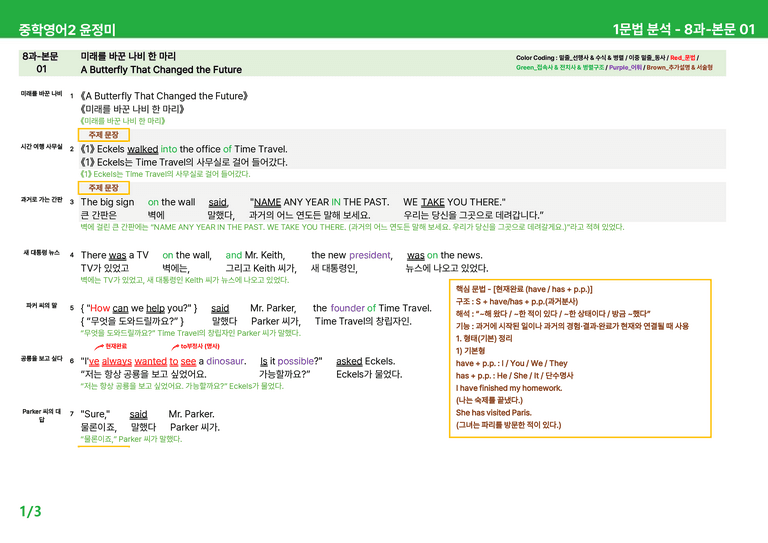Click the side label '새 대통령 뉴스'

pyautogui.click(x=41, y=253)
